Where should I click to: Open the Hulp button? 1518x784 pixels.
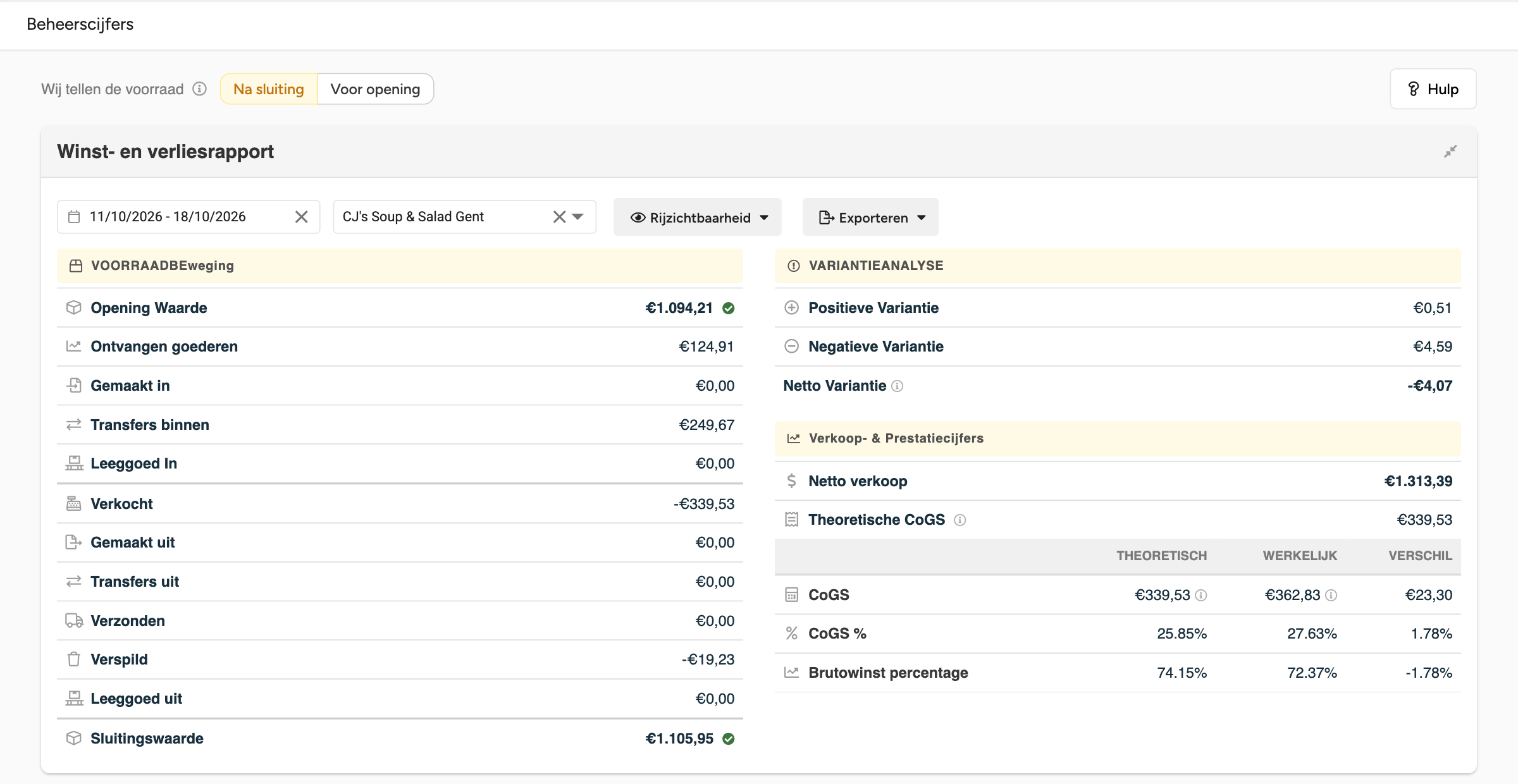pyautogui.click(x=1433, y=89)
